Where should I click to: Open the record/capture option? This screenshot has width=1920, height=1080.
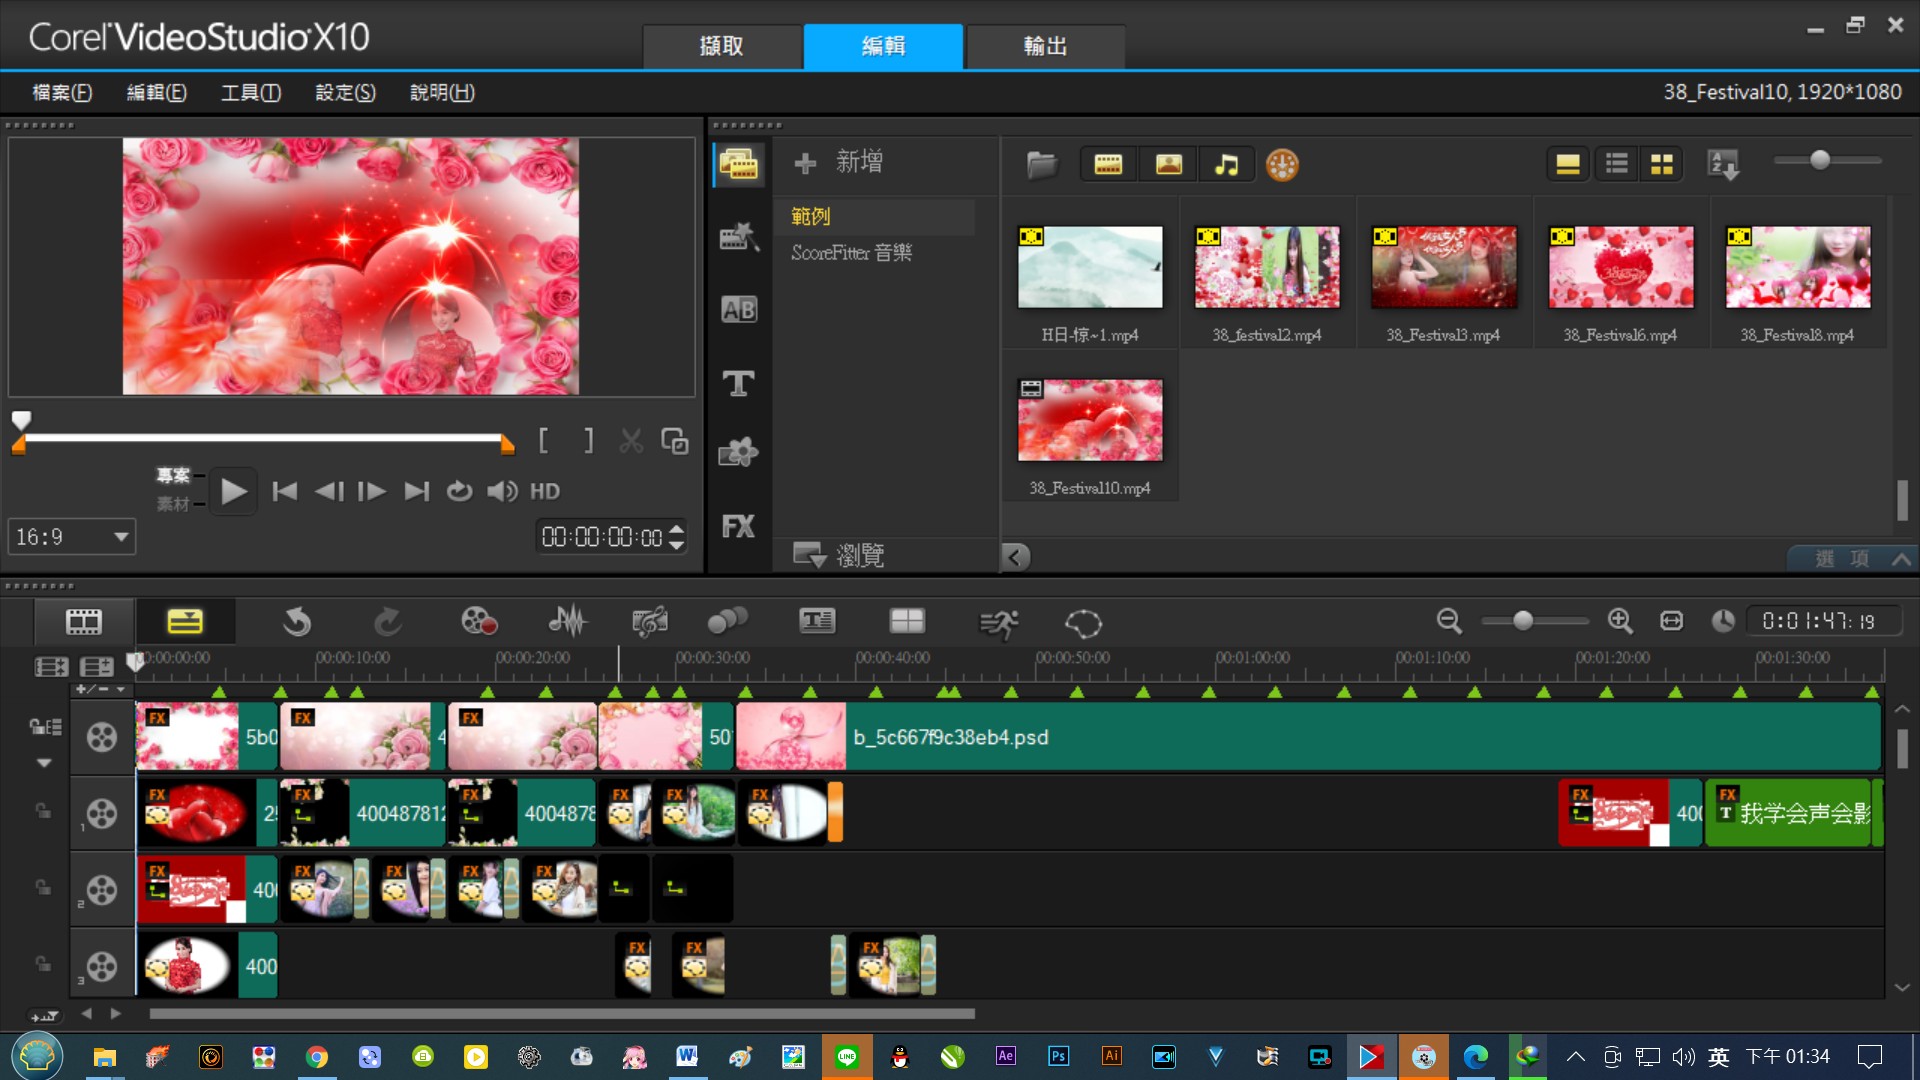tap(479, 622)
